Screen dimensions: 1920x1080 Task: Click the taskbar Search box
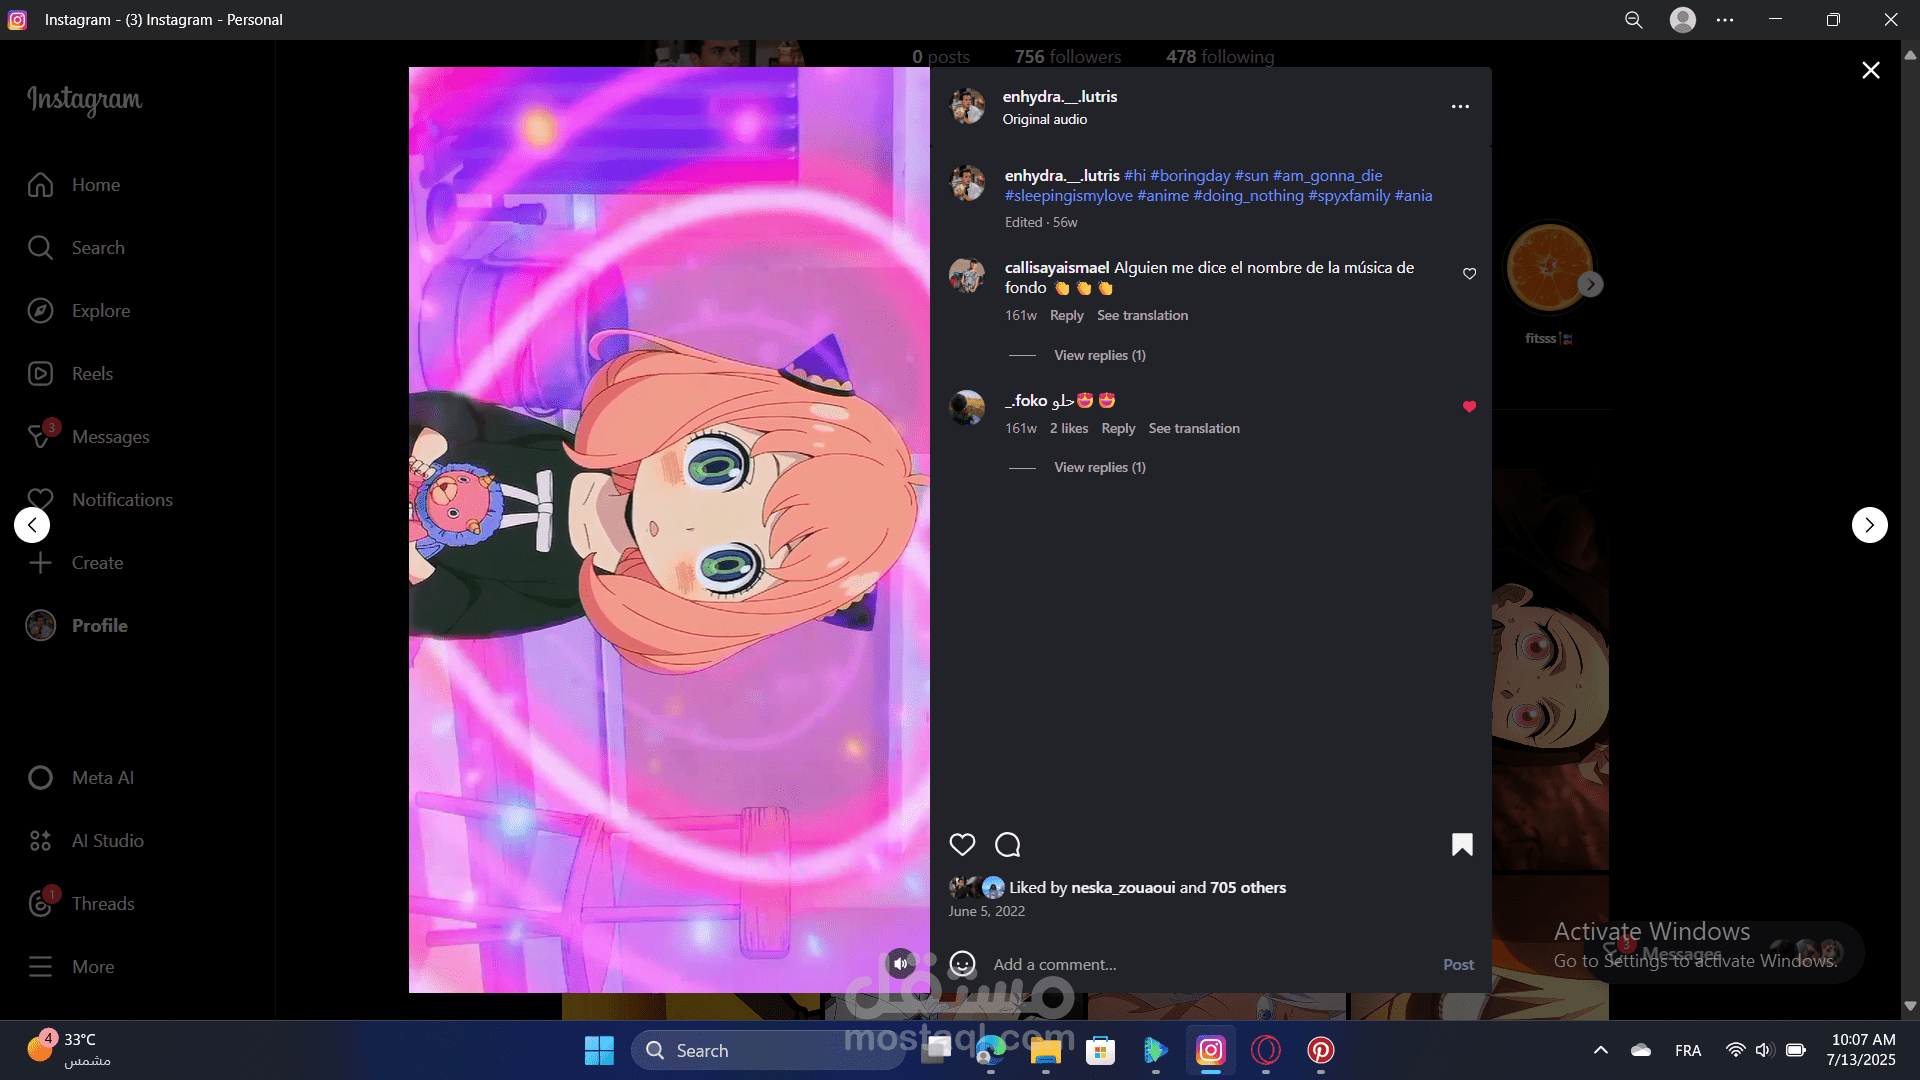[x=768, y=1050]
